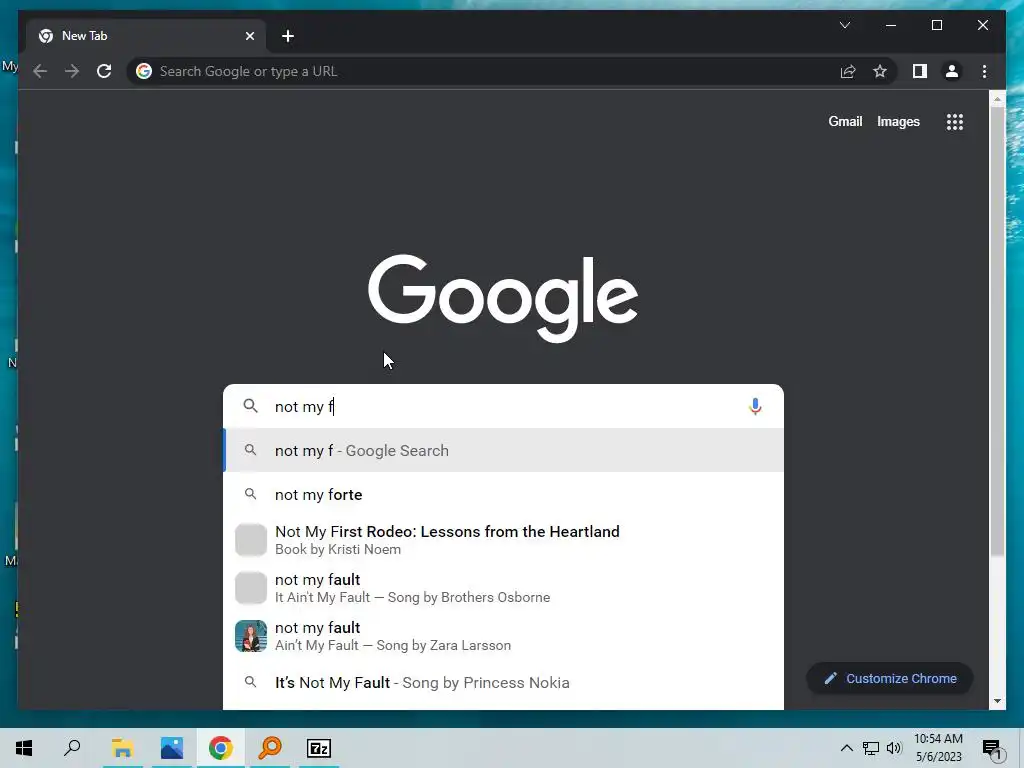Open File Explorer from the taskbar
The image size is (1024, 768).
tap(122, 748)
